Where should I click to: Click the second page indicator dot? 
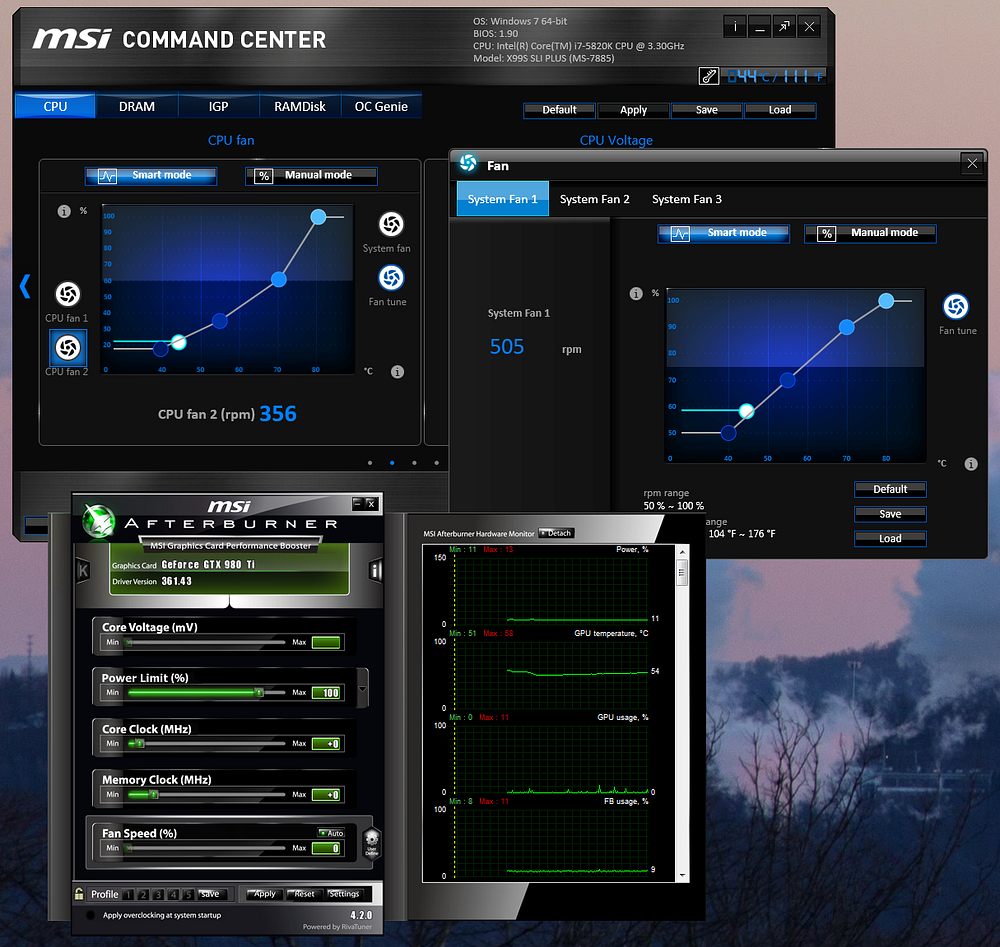(x=392, y=463)
